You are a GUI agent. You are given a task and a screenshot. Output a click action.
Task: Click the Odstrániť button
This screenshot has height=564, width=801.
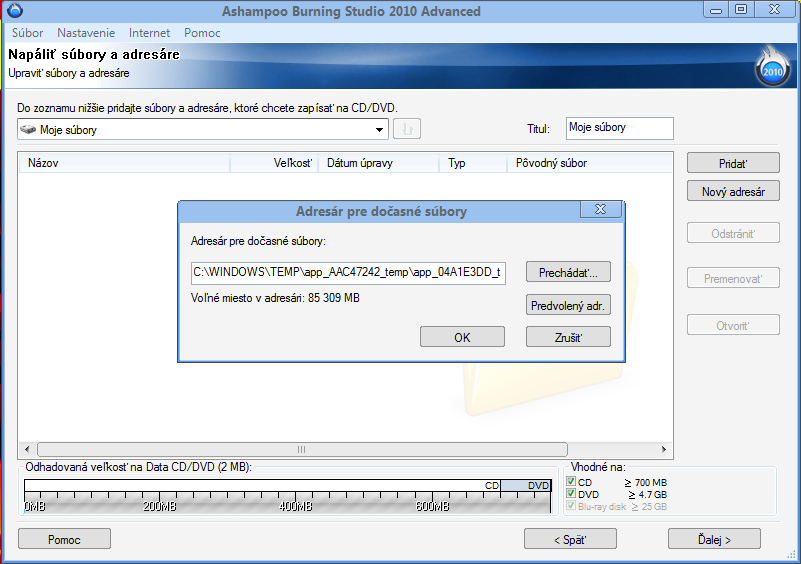733,233
